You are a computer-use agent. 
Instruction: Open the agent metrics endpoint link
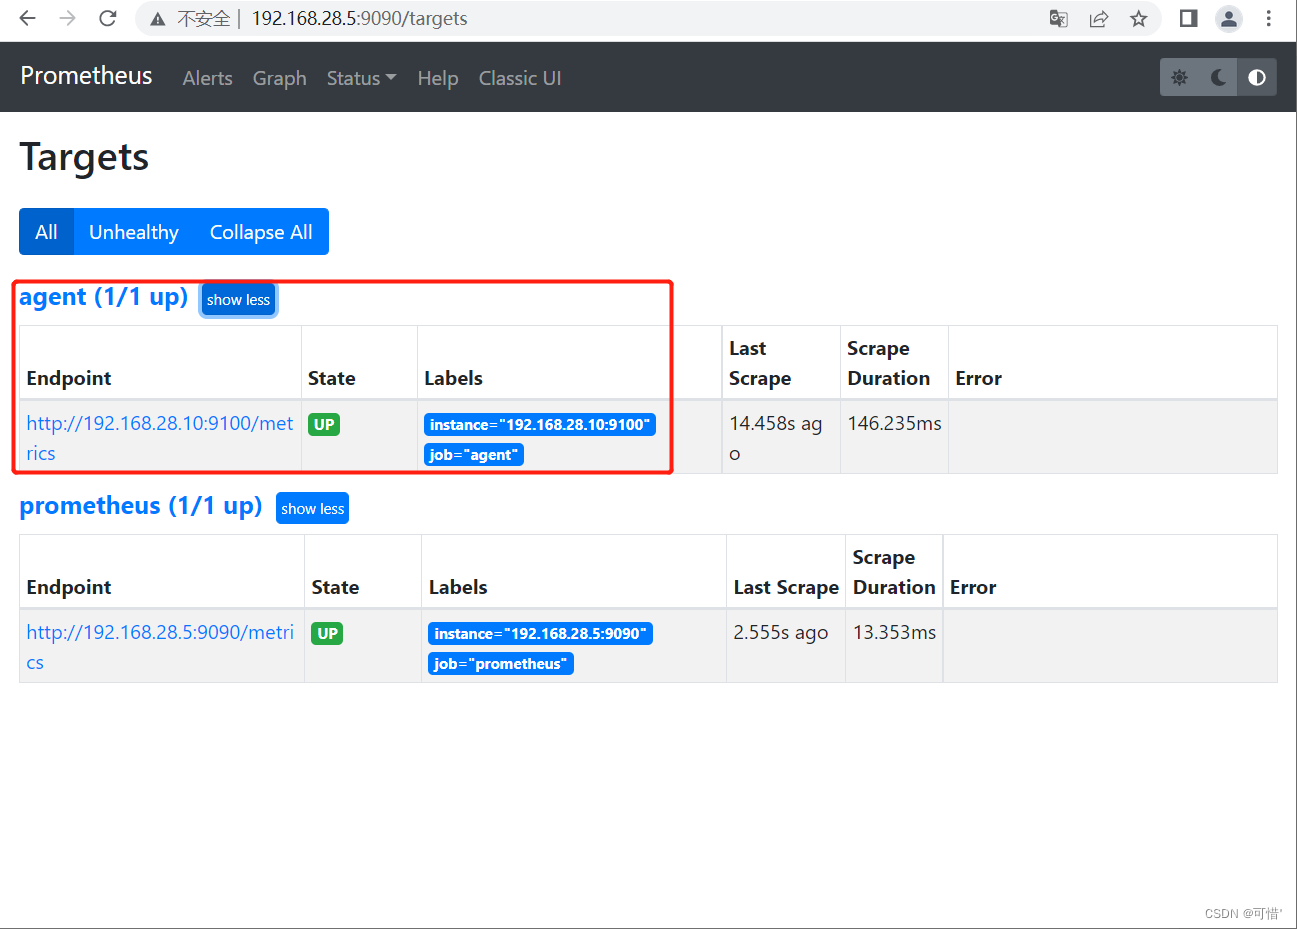pyautogui.click(x=160, y=438)
